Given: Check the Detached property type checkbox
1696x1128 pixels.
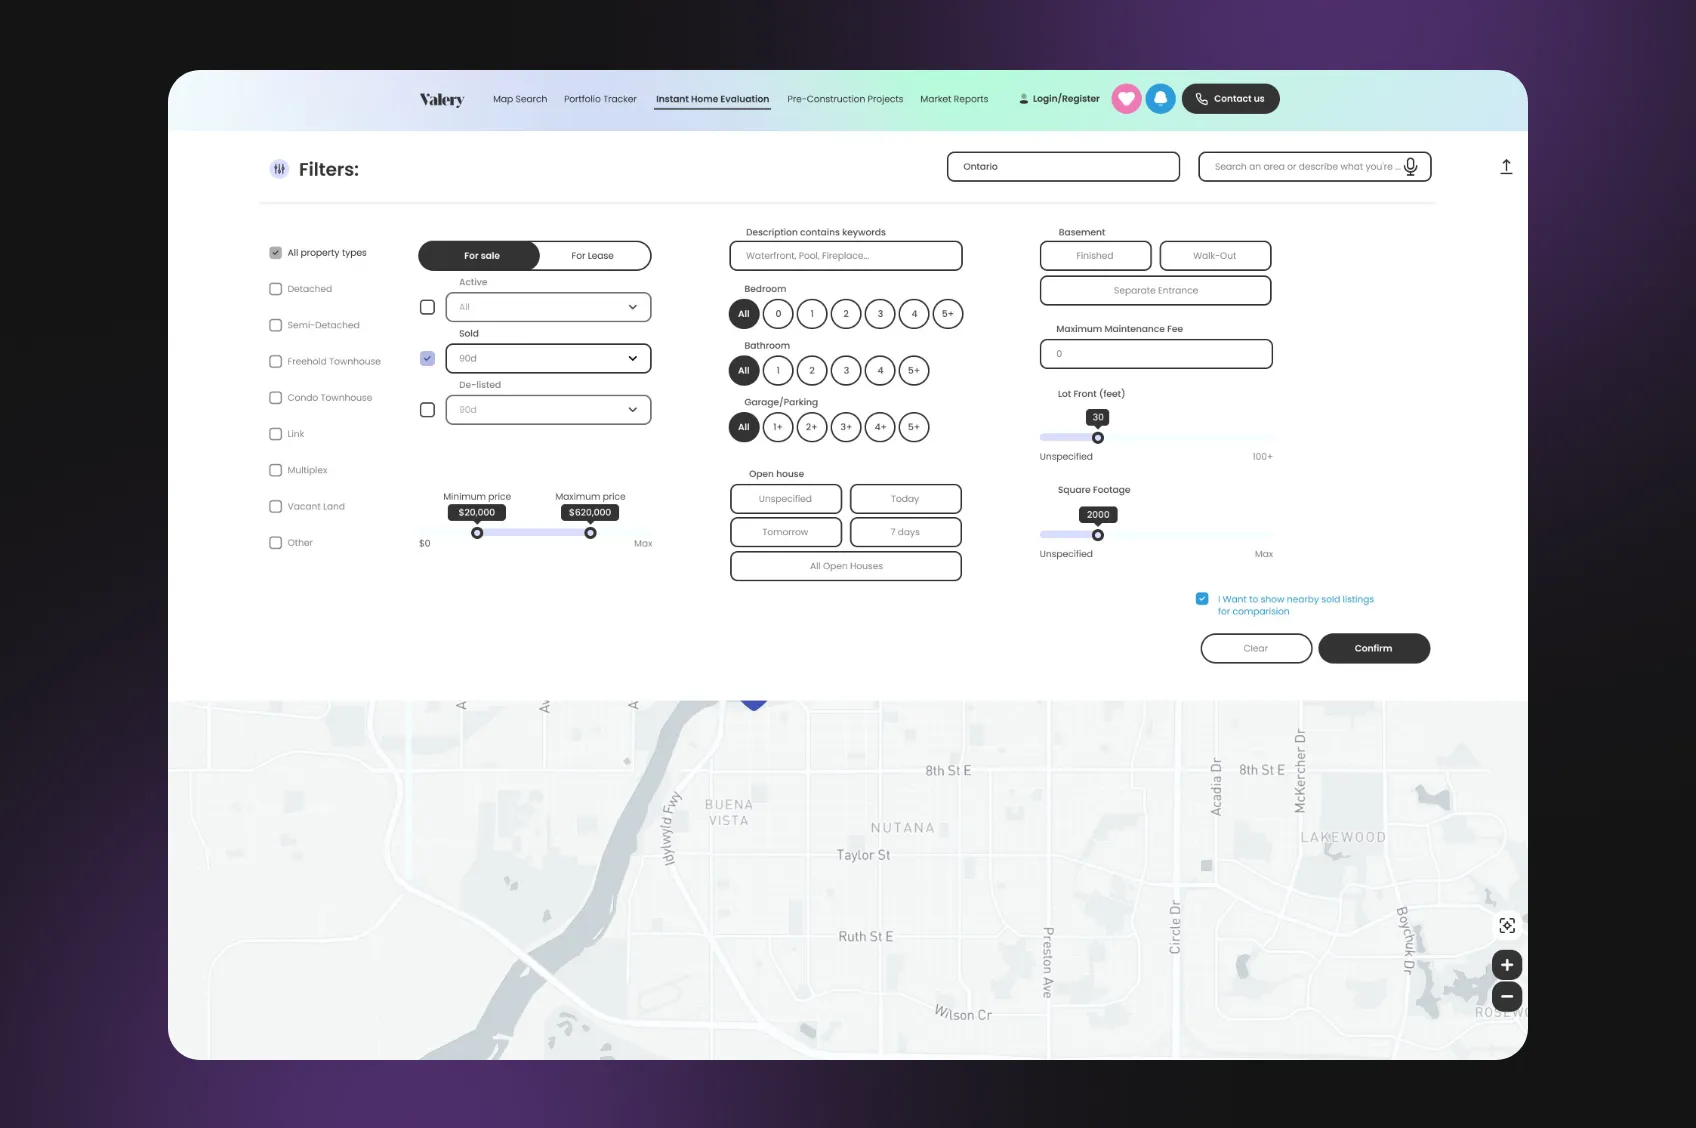Looking at the screenshot, I should pyautogui.click(x=276, y=289).
